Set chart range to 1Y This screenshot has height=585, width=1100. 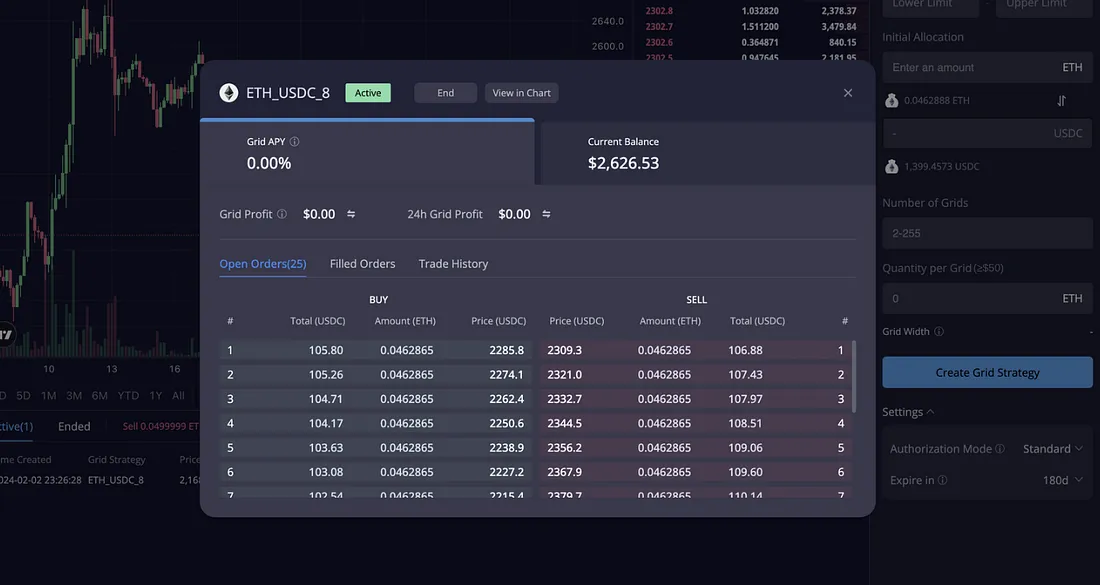coord(156,396)
